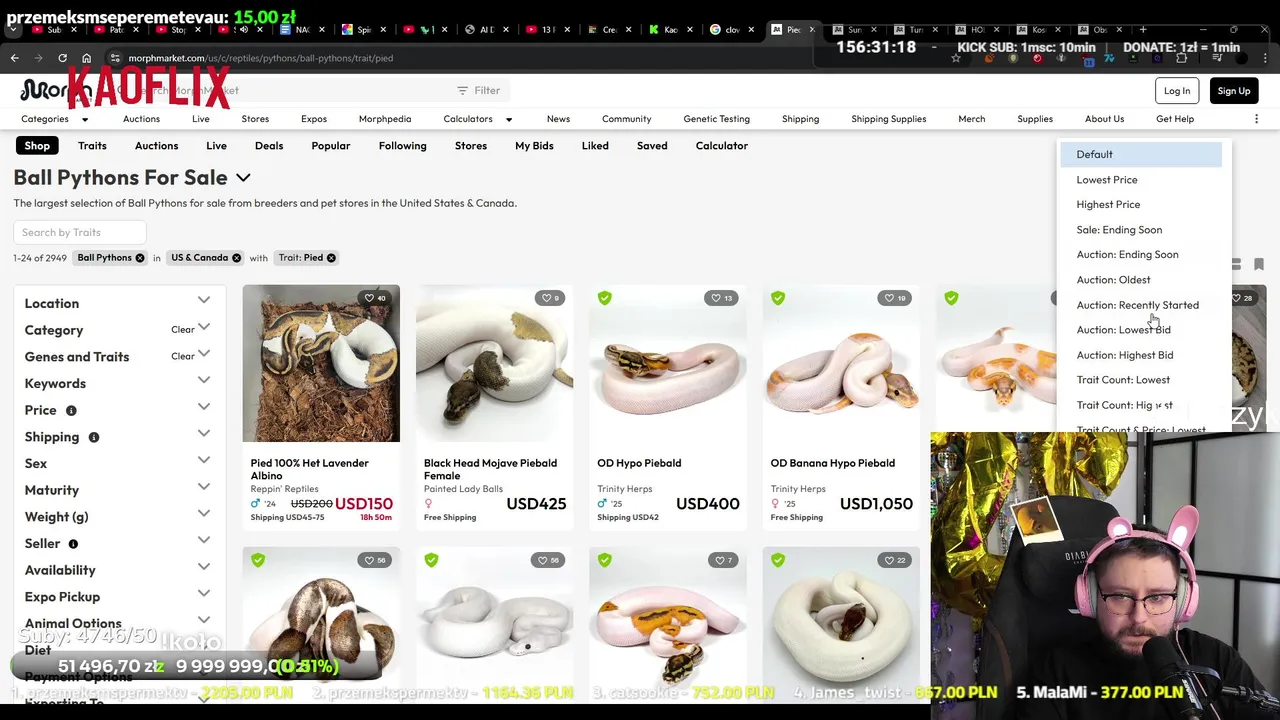Click the Sign Up button
Viewport: 1280px width, 720px height.
1234,91
